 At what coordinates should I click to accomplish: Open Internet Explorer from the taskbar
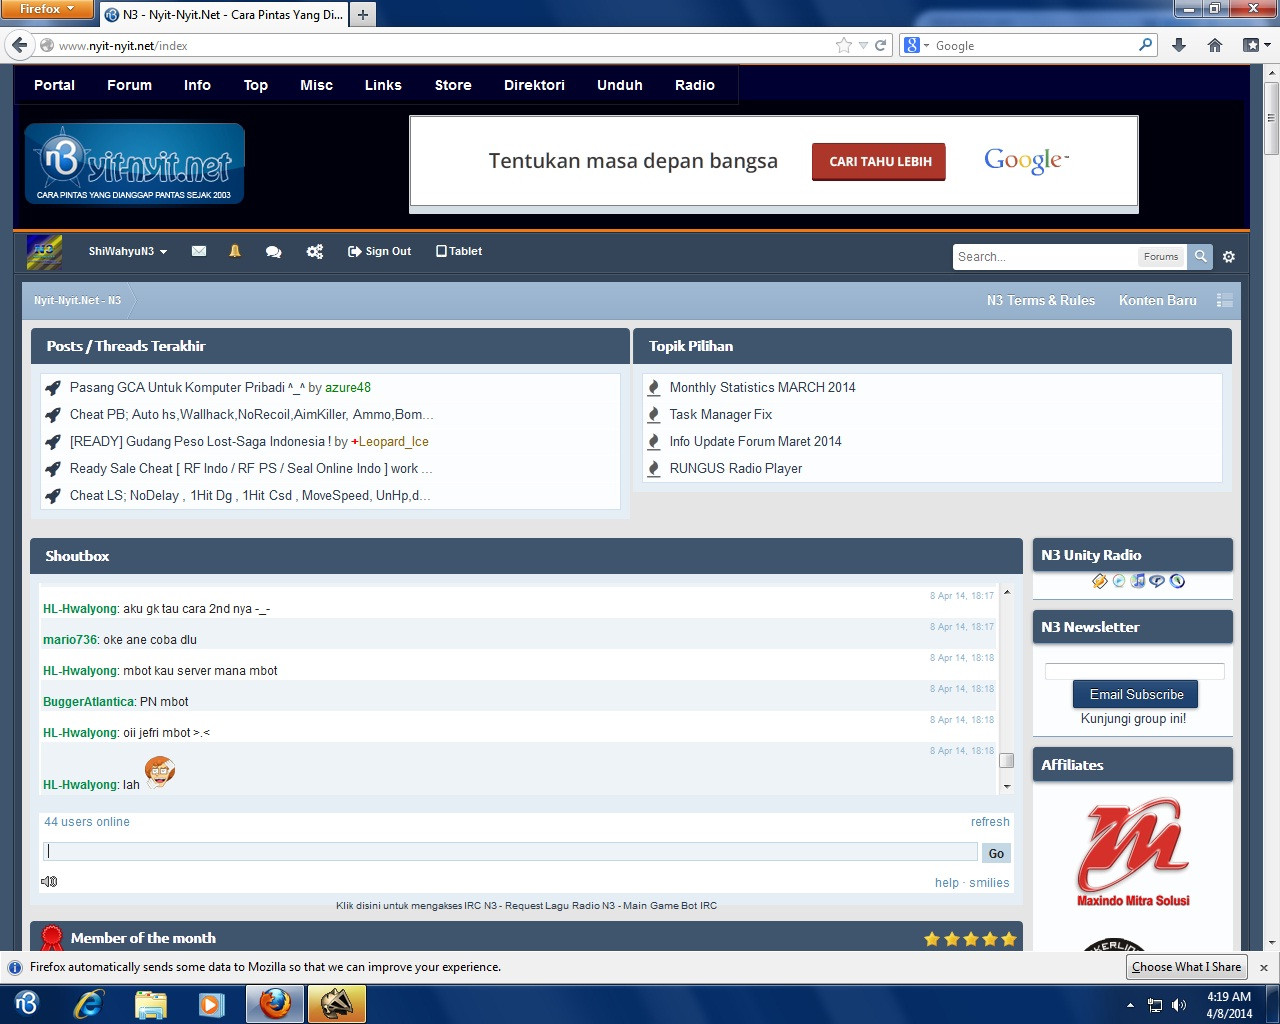[89, 1004]
